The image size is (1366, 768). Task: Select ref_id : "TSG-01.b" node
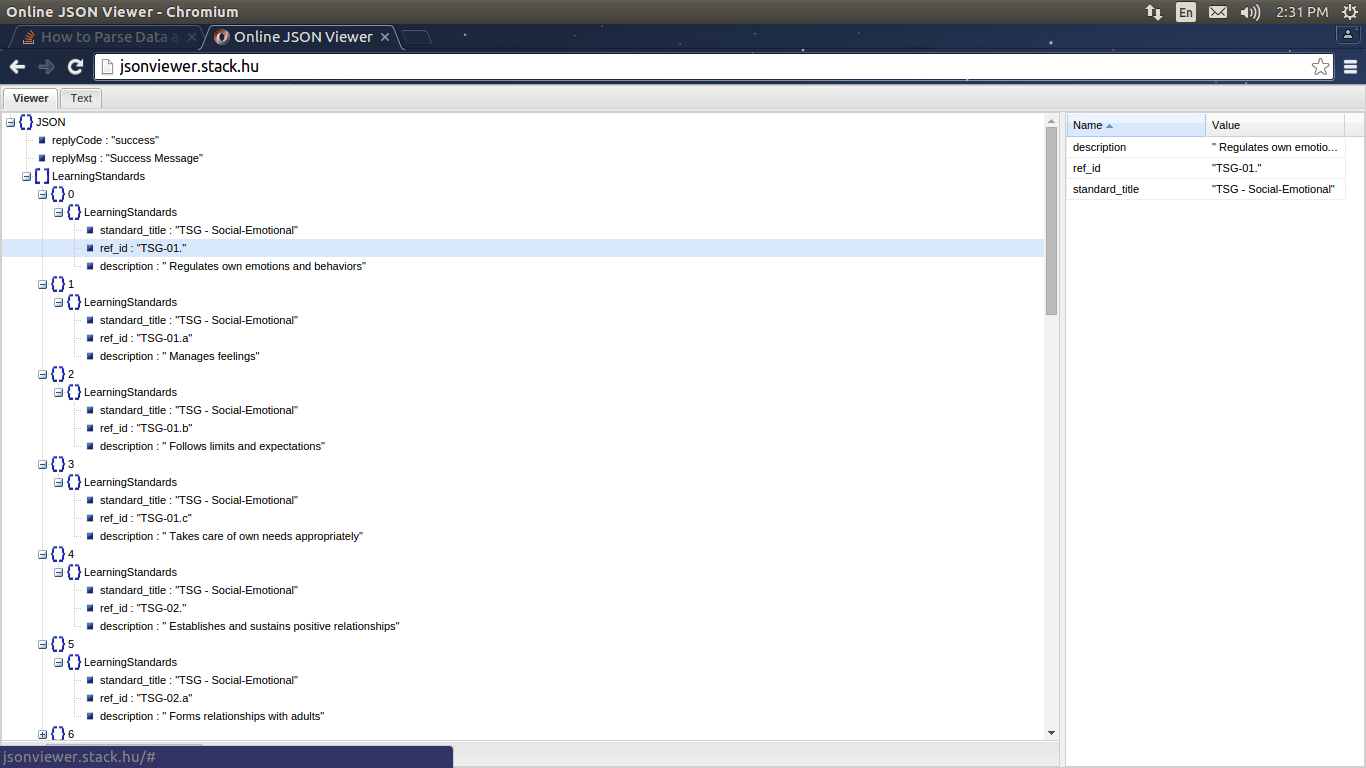coord(146,428)
